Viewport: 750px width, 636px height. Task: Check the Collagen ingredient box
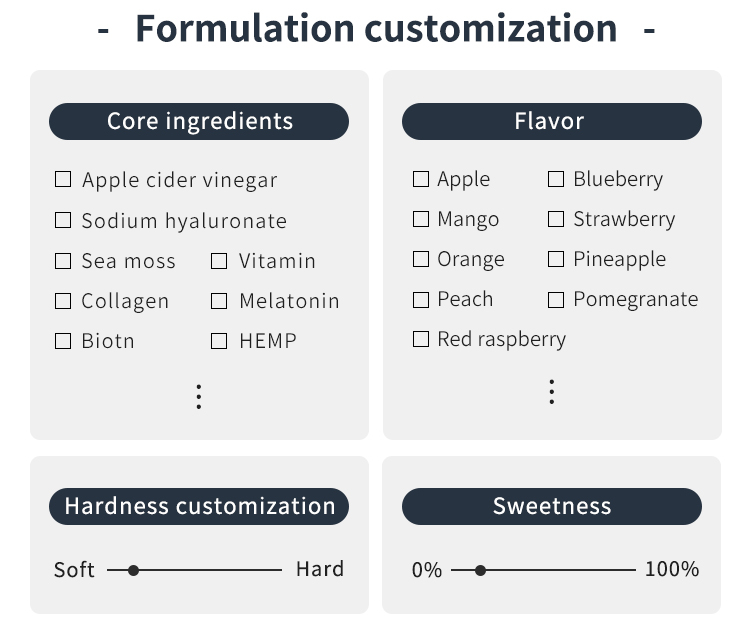[63, 301]
